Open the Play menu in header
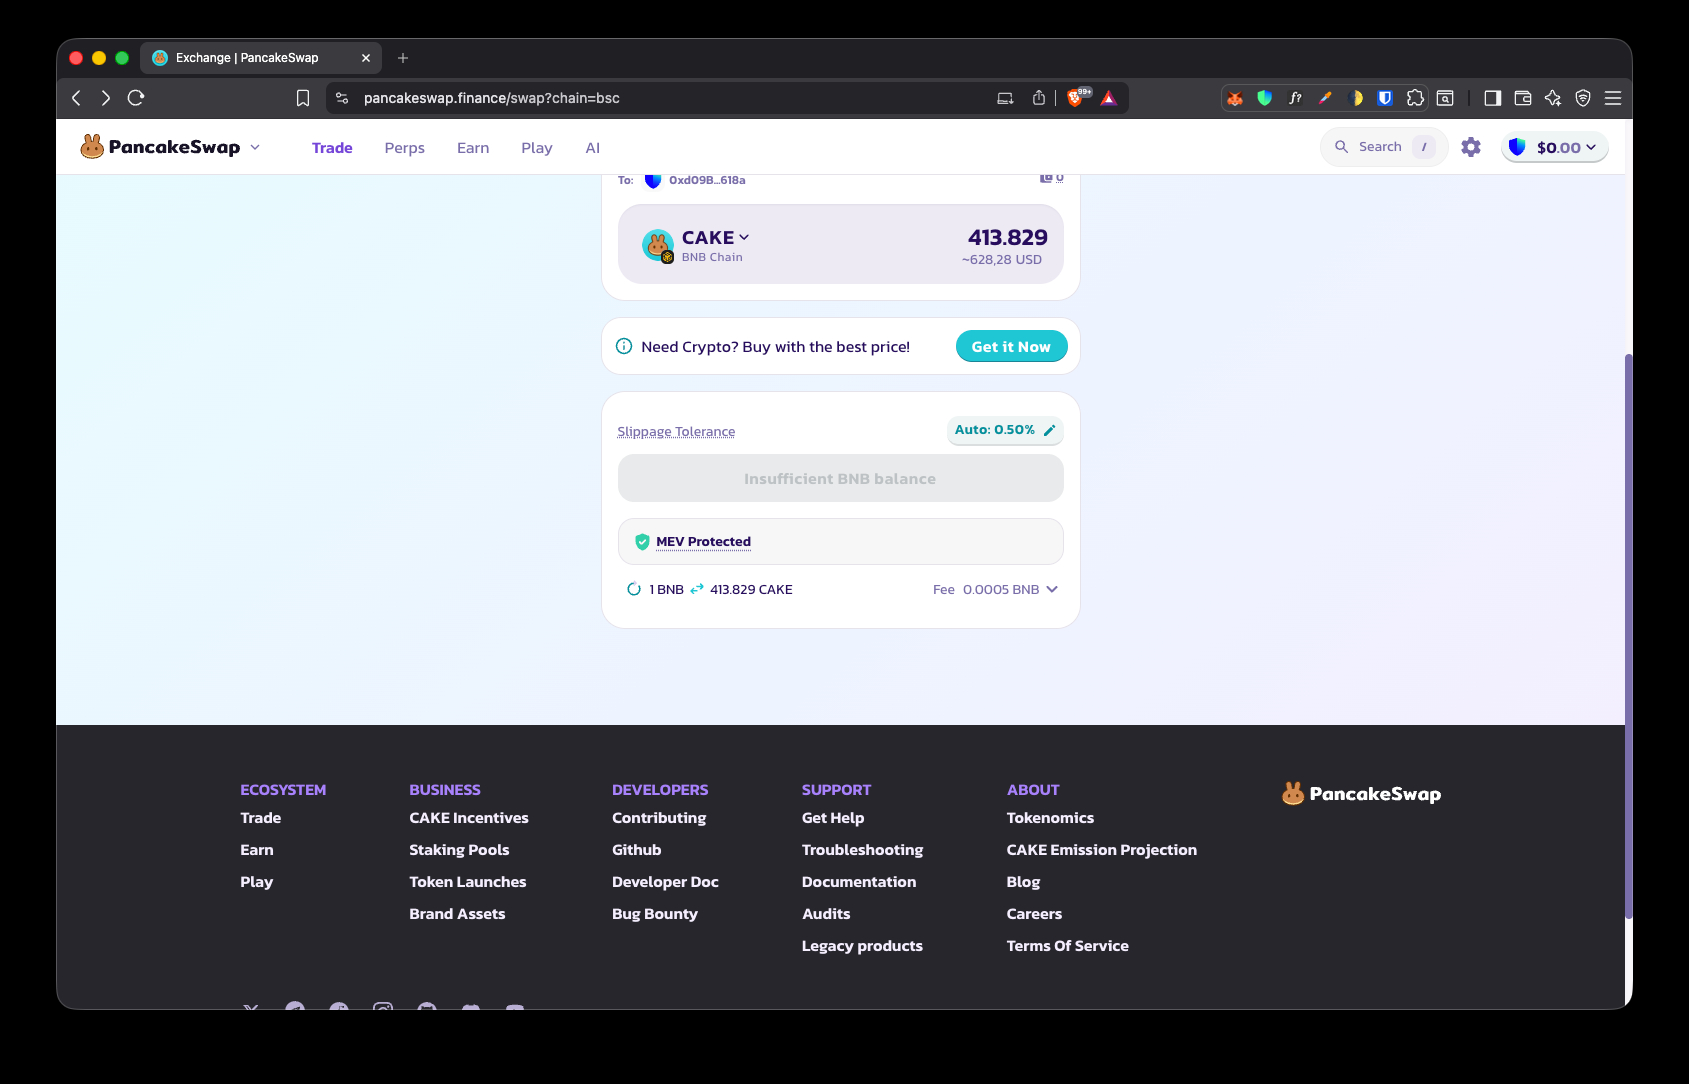 (537, 148)
